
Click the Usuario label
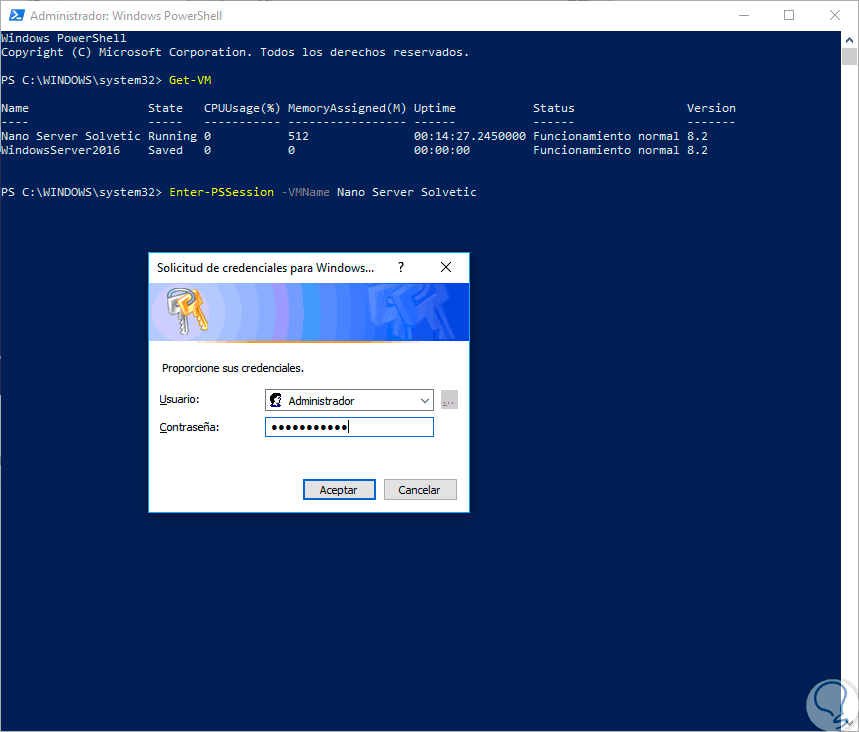coord(179,399)
